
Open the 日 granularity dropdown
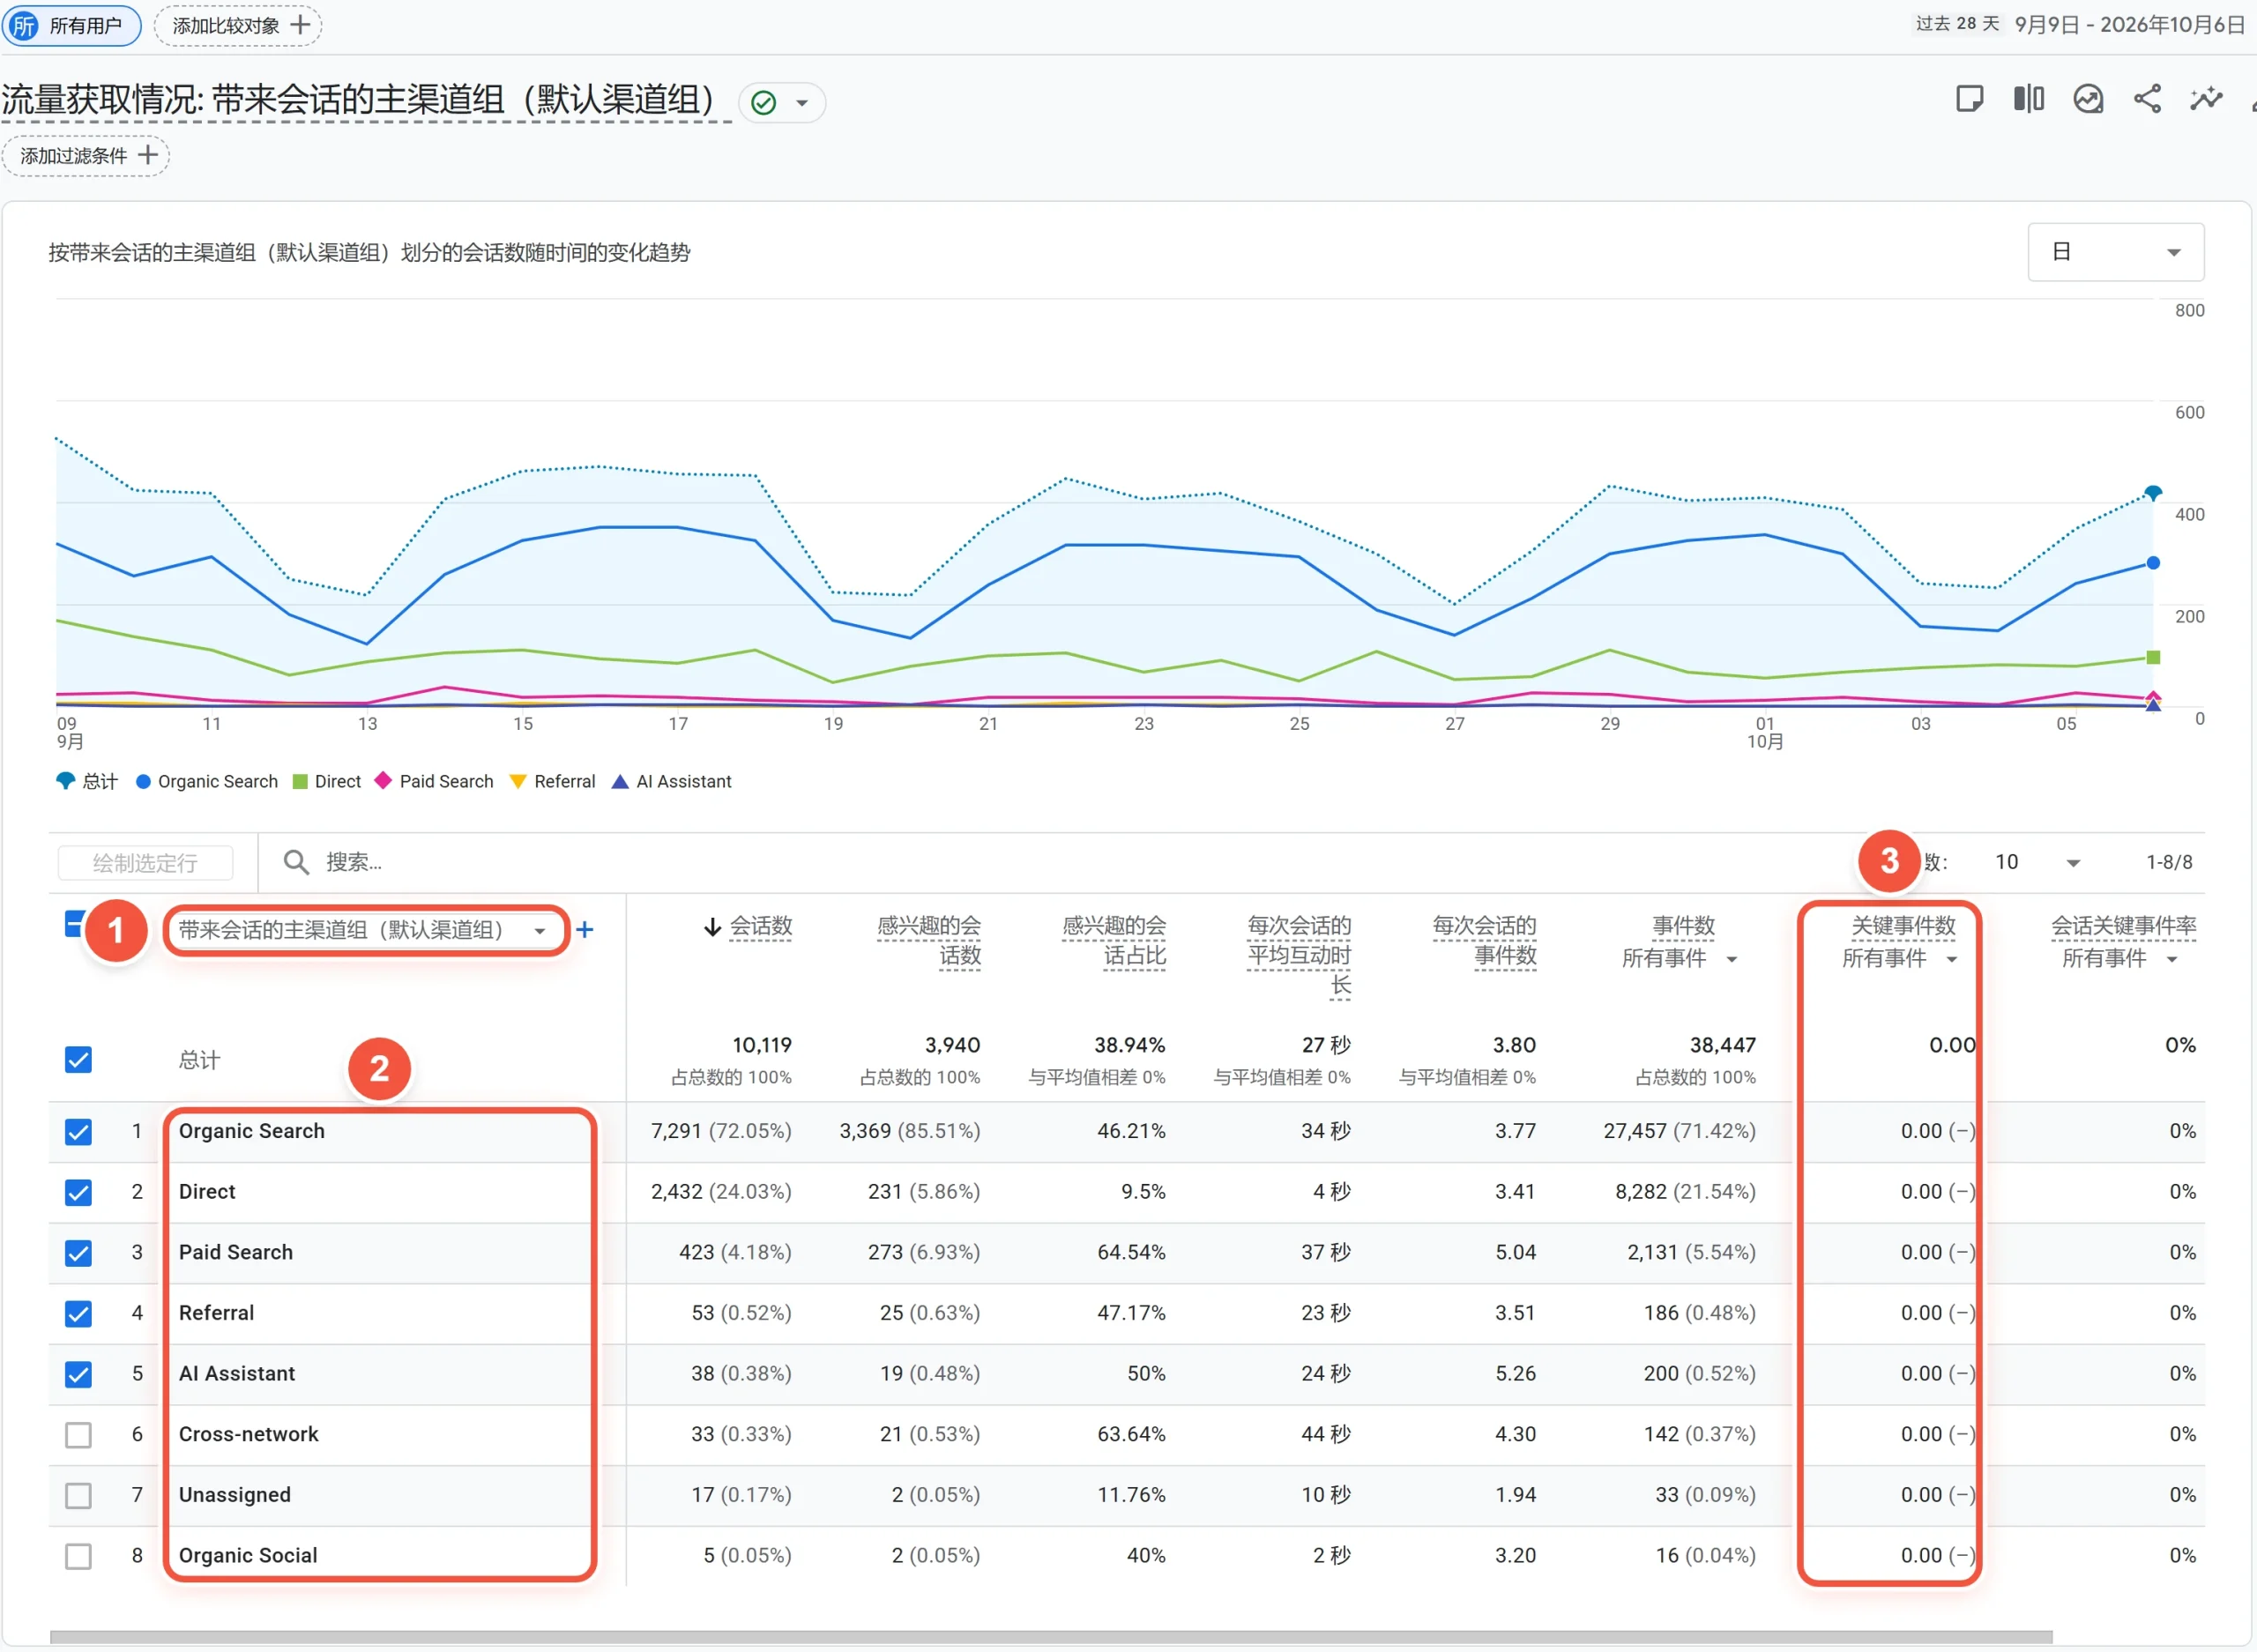coord(2115,252)
